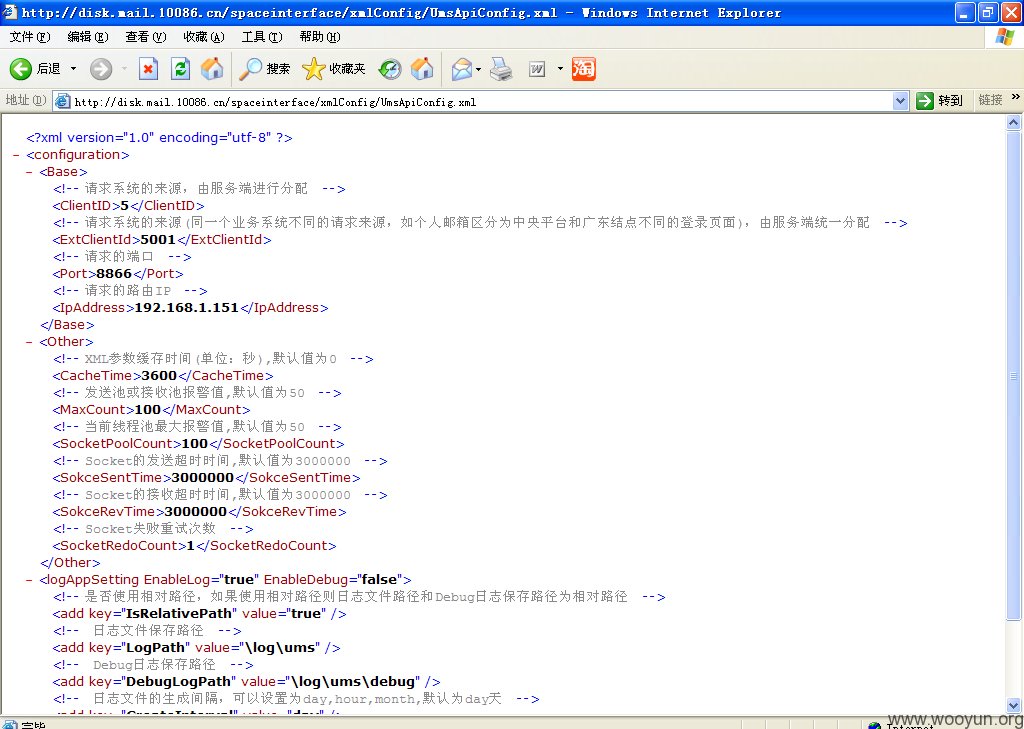Click the vertical scrollbar thumb
The width and height of the screenshot is (1024, 729).
[1014, 376]
